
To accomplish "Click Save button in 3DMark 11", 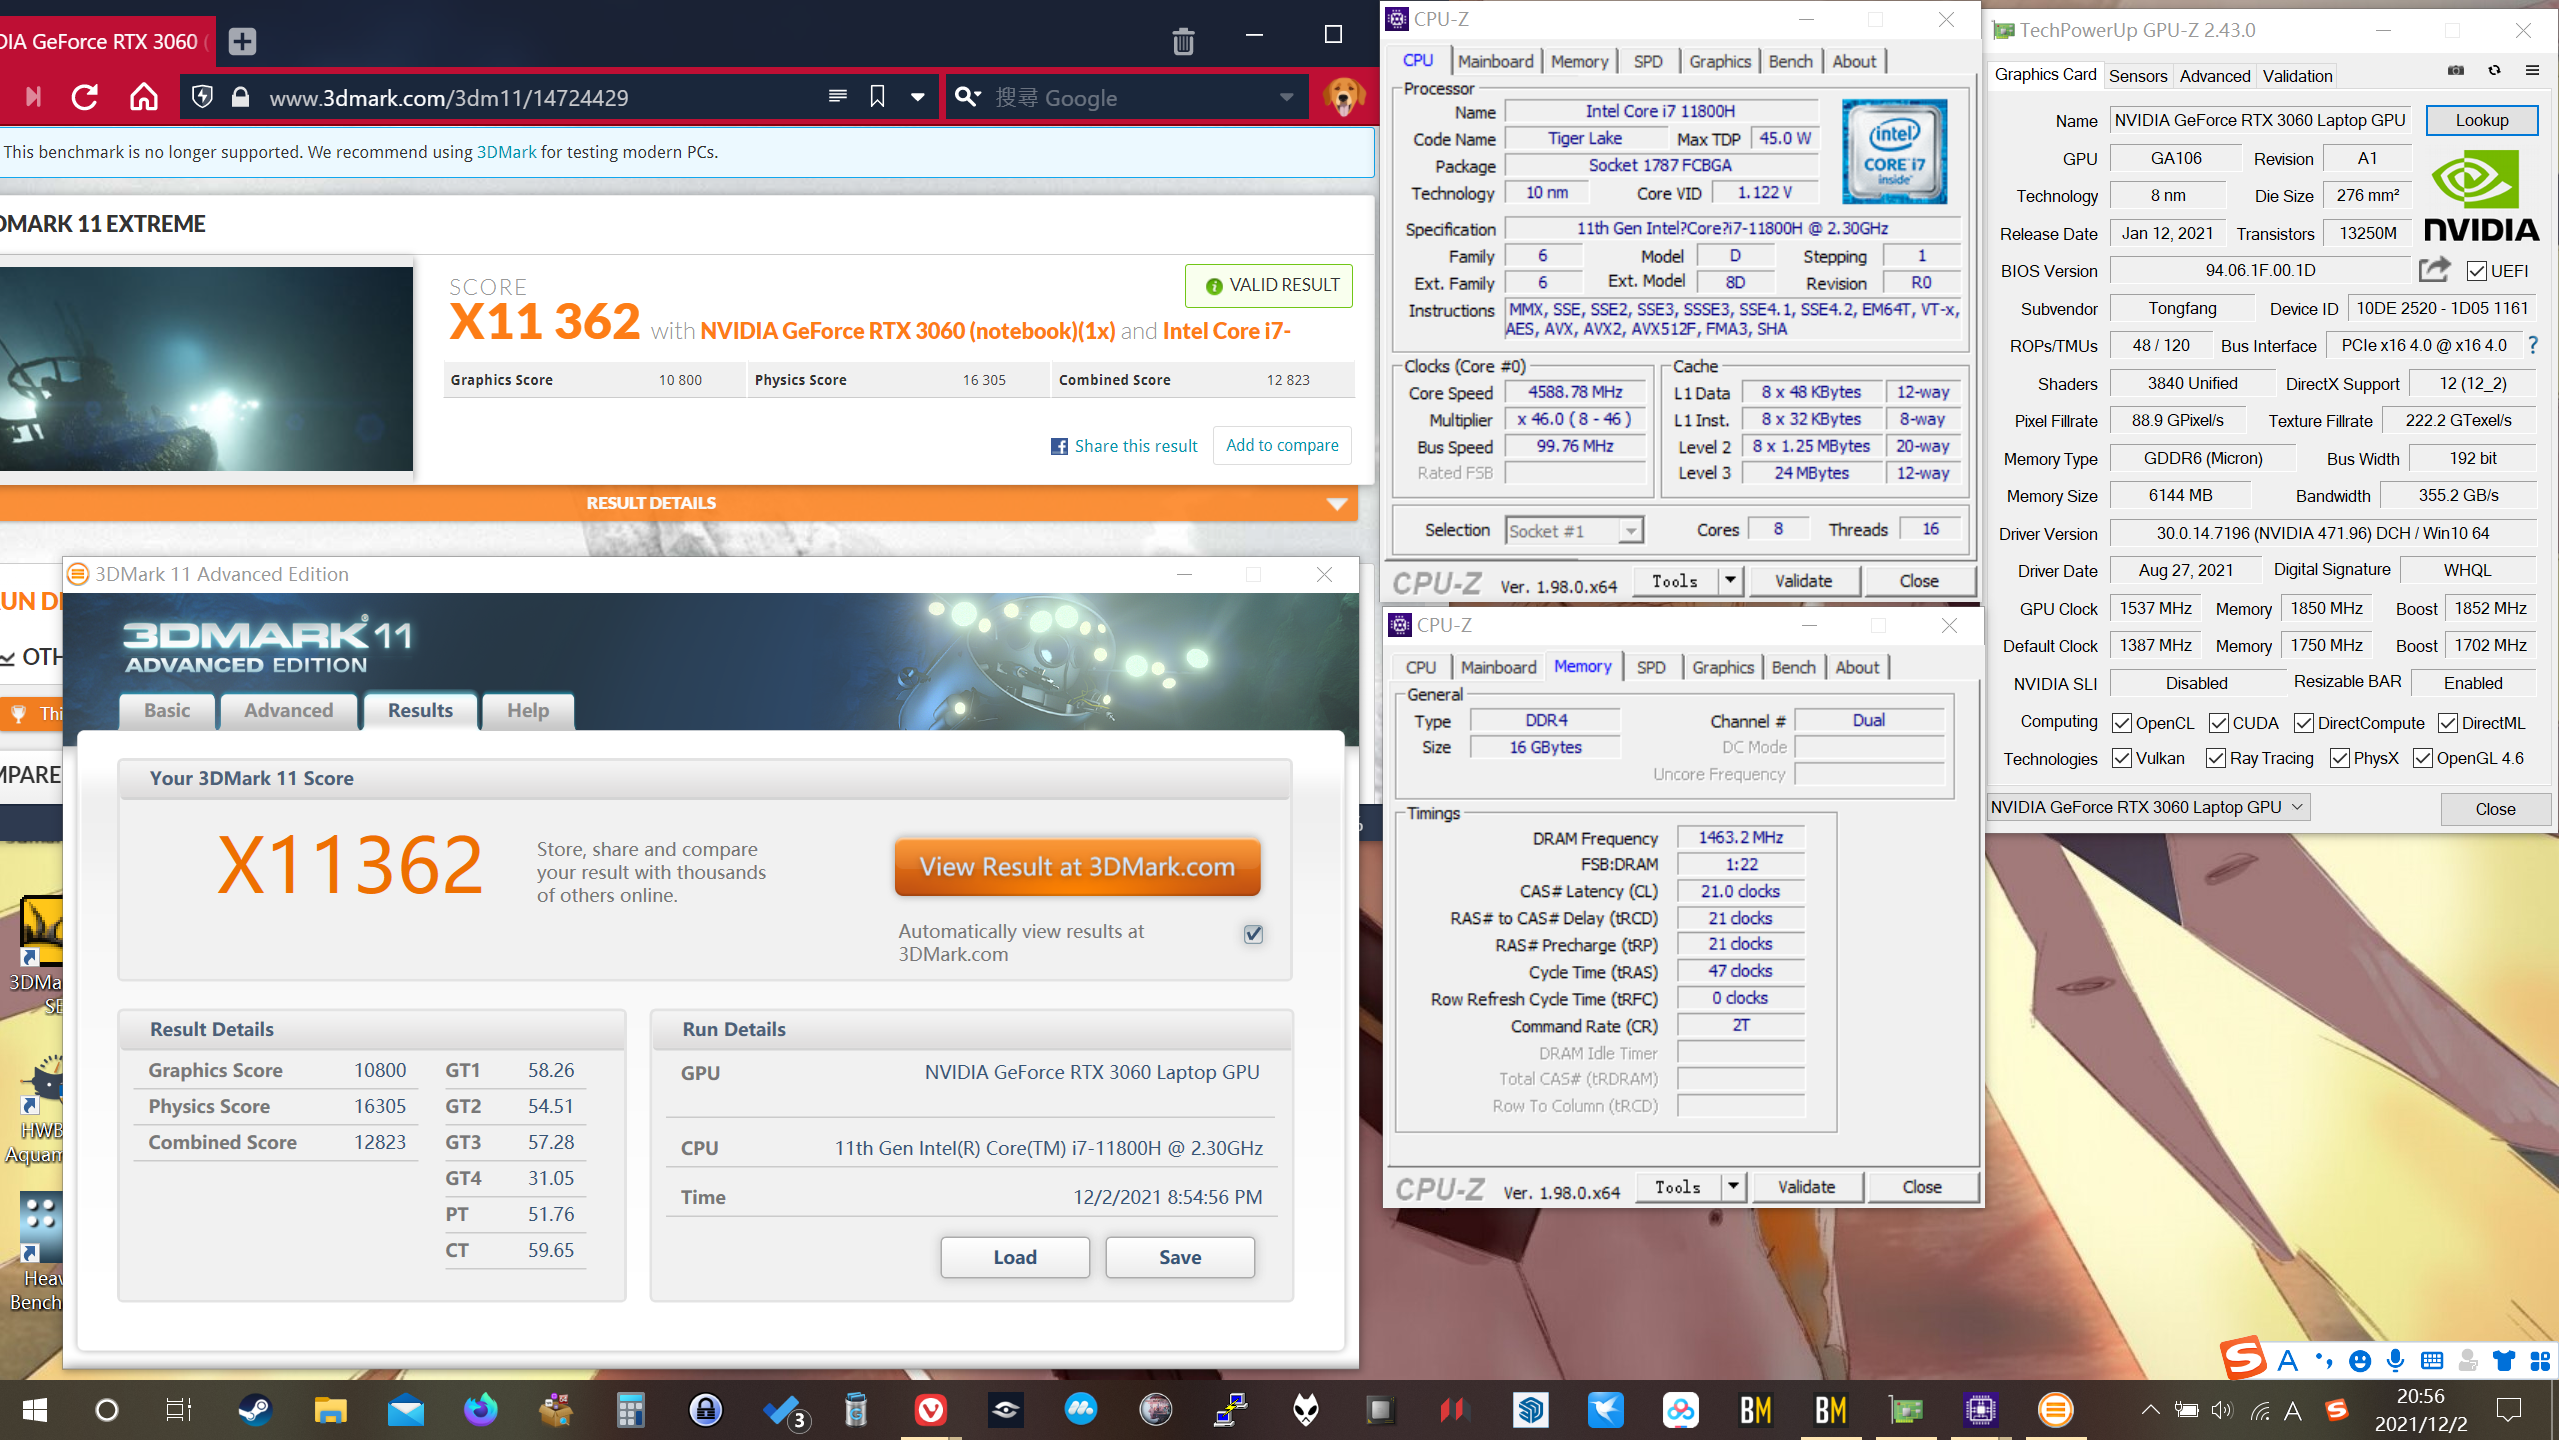I will pyautogui.click(x=1180, y=1257).
